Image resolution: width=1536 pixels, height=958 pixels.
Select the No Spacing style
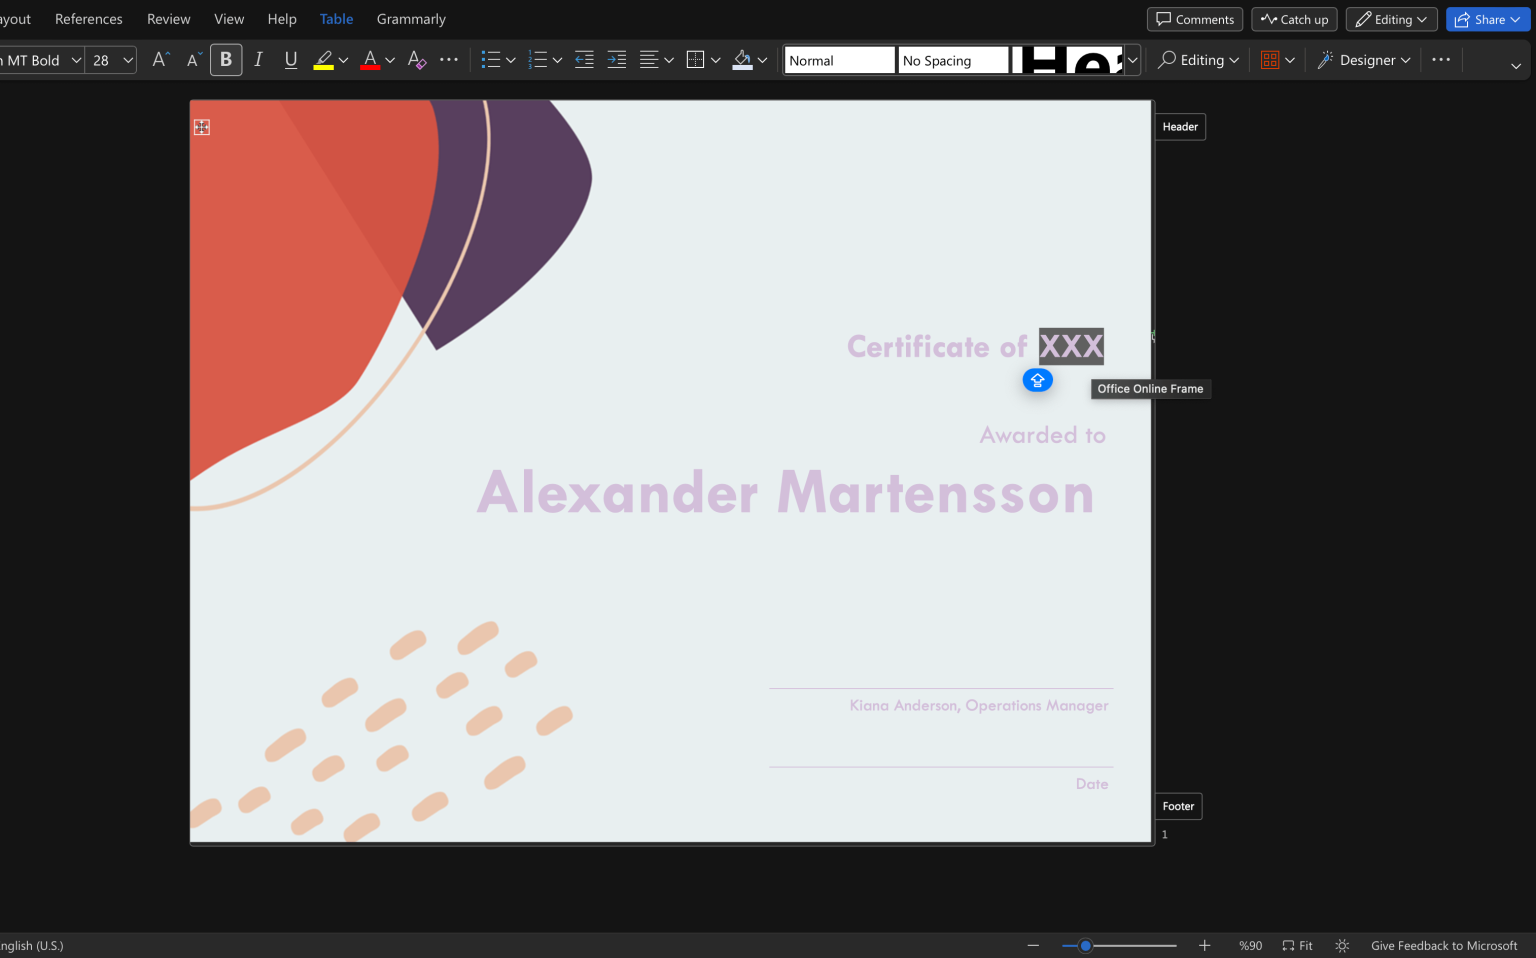(952, 59)
